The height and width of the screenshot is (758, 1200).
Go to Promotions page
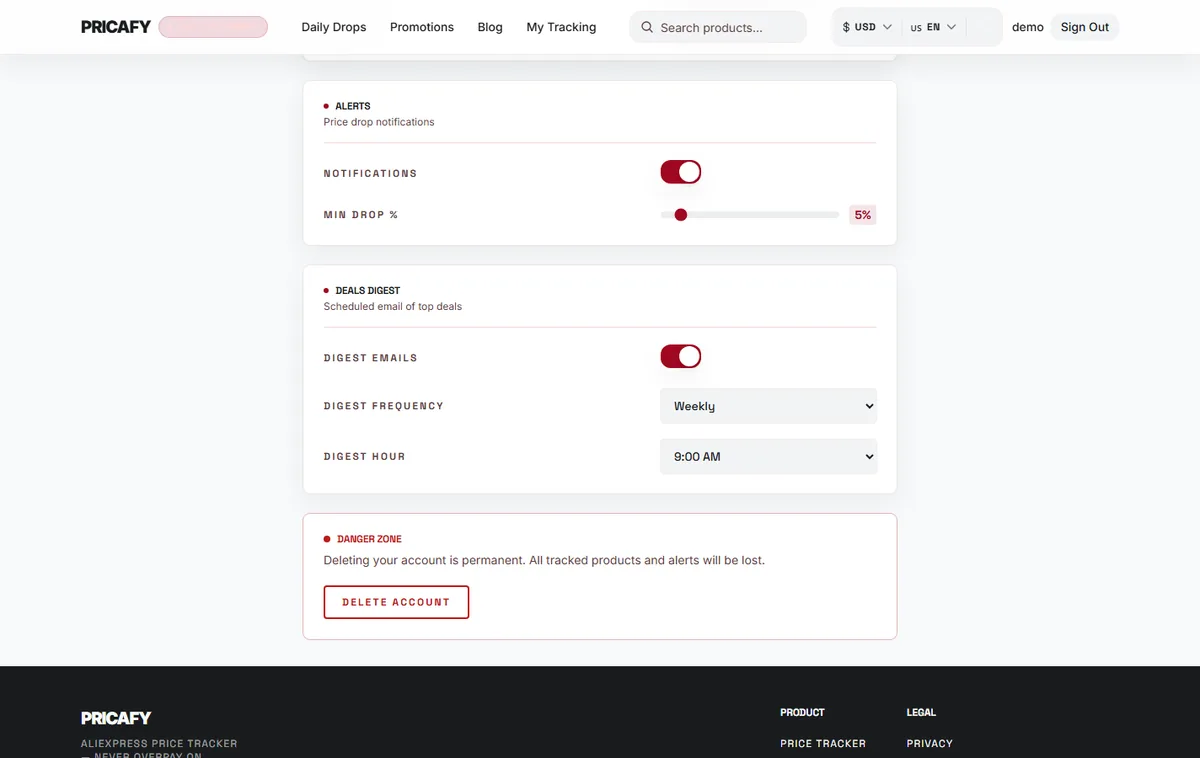422,27
